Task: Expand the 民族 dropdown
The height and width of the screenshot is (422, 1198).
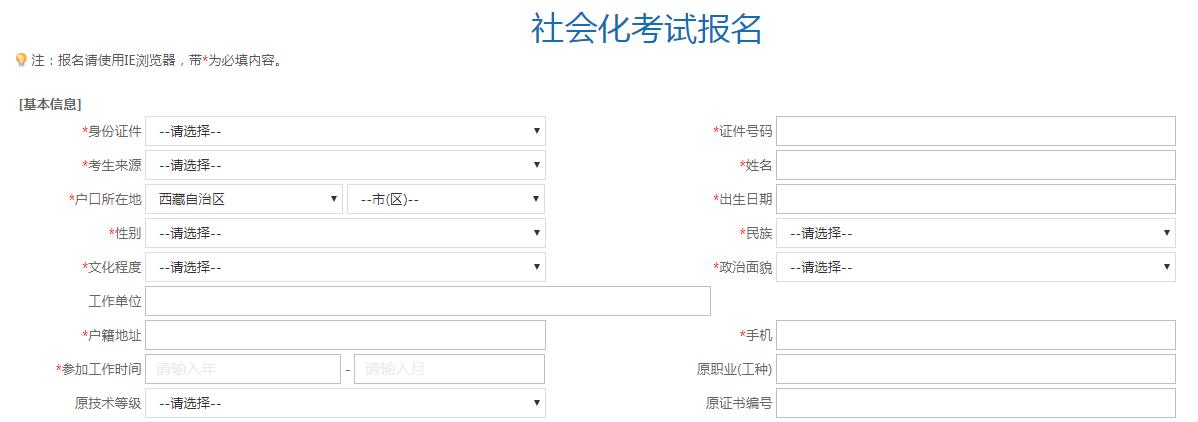Action: [976, 233]
